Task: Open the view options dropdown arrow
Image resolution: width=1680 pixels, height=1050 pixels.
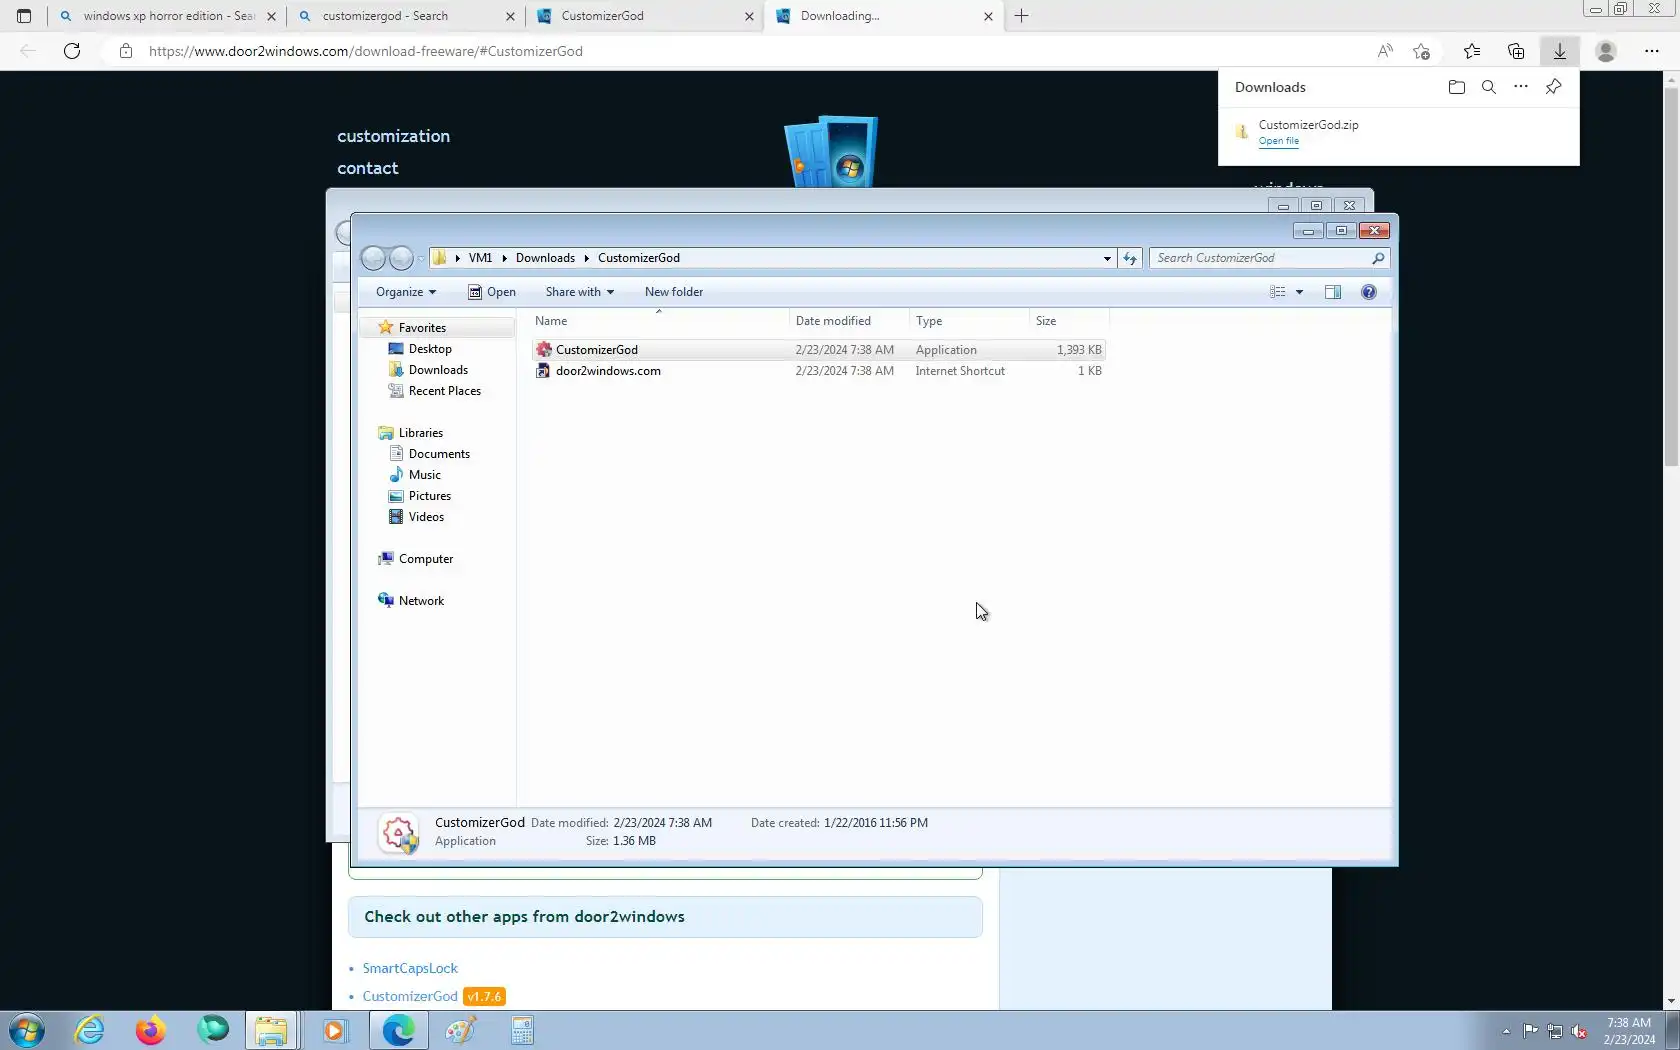Action: click(x=1299, y=292)
